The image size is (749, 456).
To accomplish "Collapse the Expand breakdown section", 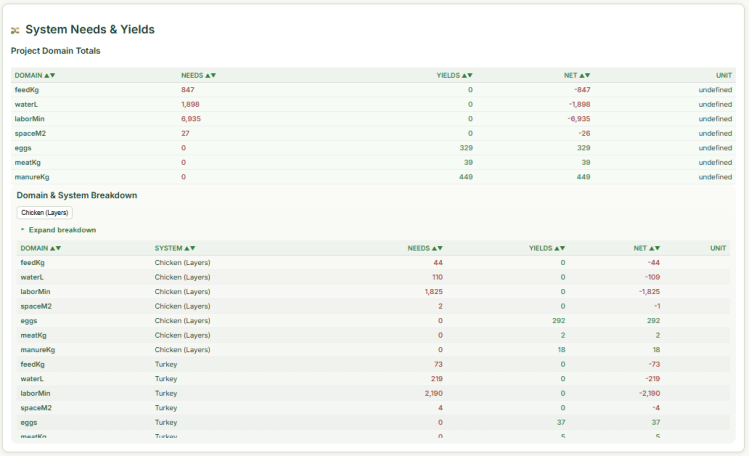I will pyautogui.click(x=62, y=230).
